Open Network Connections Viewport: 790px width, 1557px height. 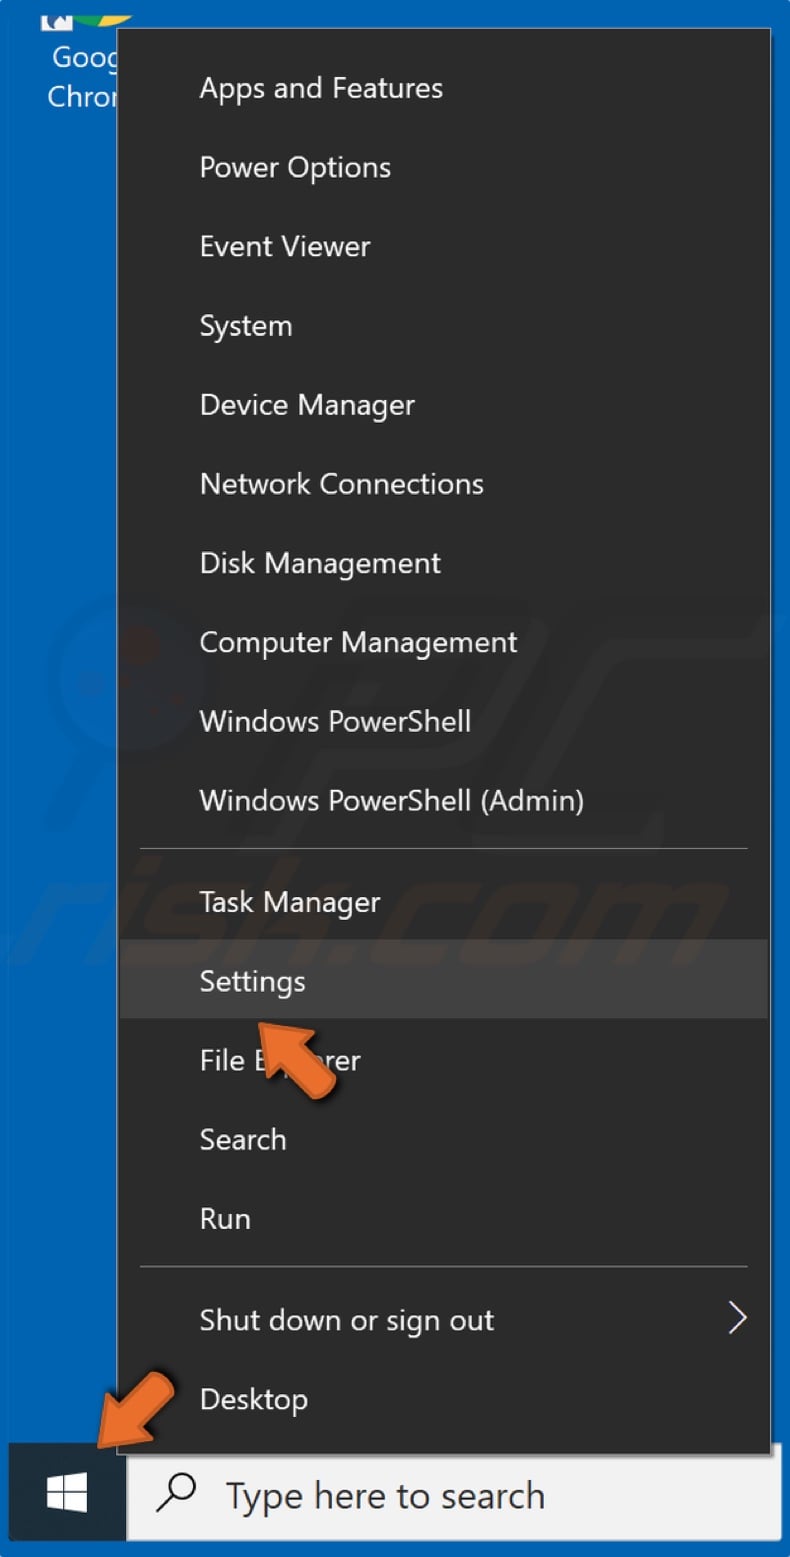coord(342,483)
